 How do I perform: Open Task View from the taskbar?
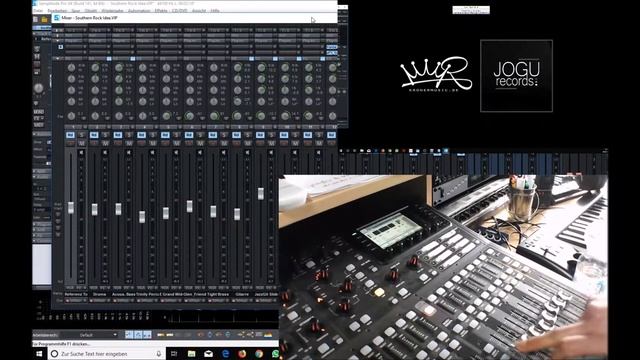pyautogui.click(x=174, y=353)
